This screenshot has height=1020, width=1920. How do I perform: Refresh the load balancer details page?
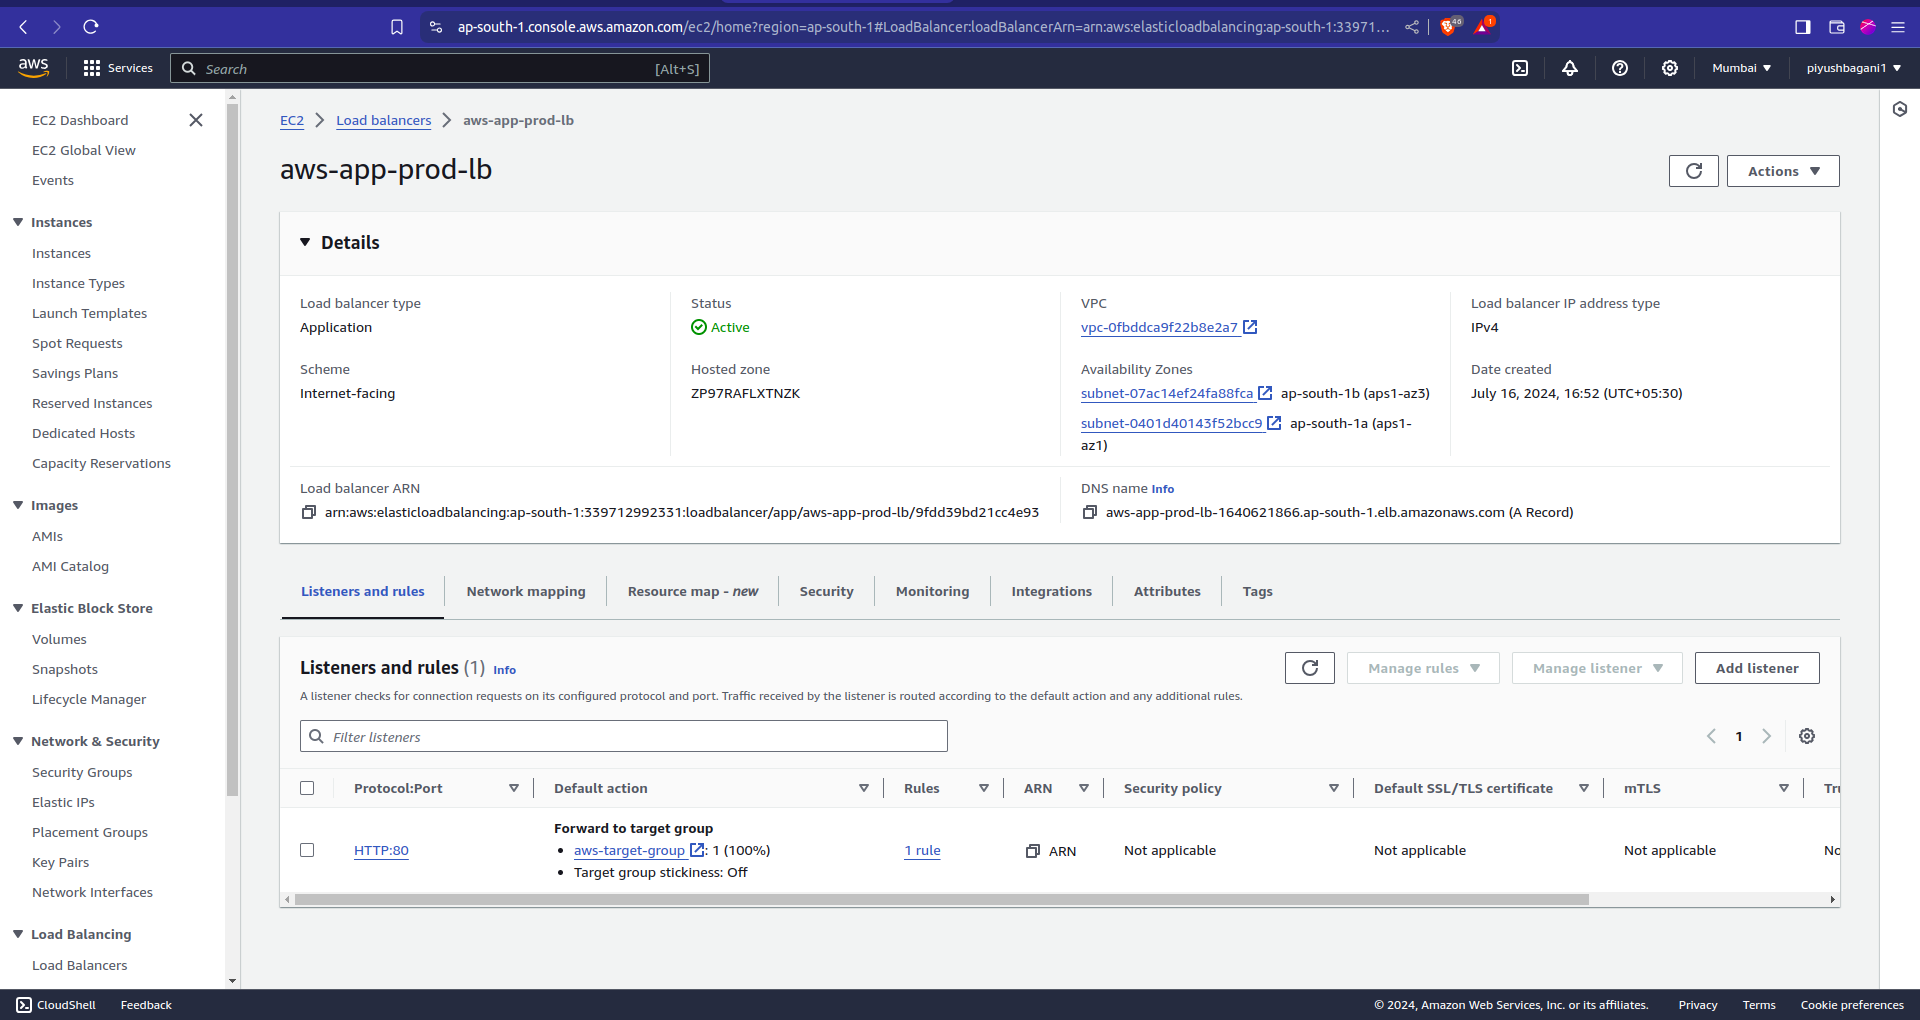(x=1694, y=171)
